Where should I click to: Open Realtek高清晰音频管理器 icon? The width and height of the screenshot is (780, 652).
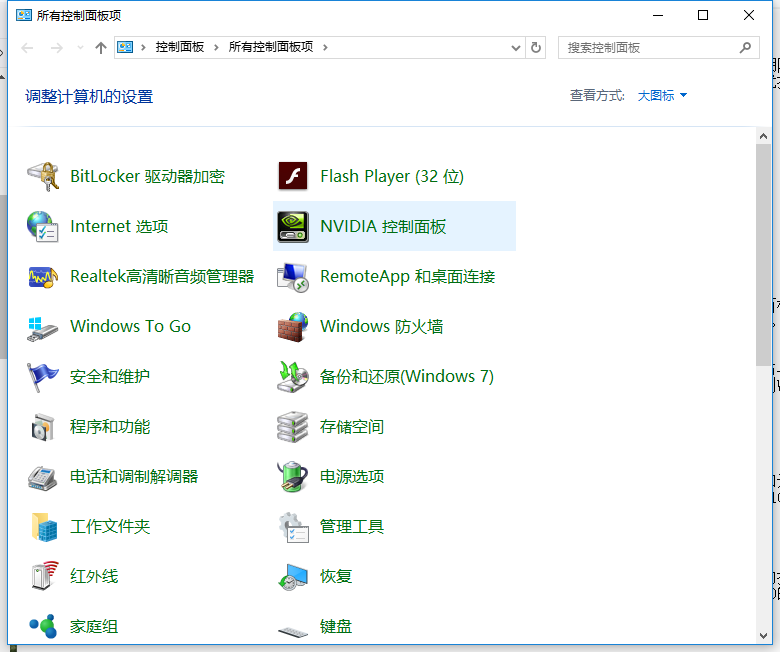pyautogui.click(x=43, y=276)
